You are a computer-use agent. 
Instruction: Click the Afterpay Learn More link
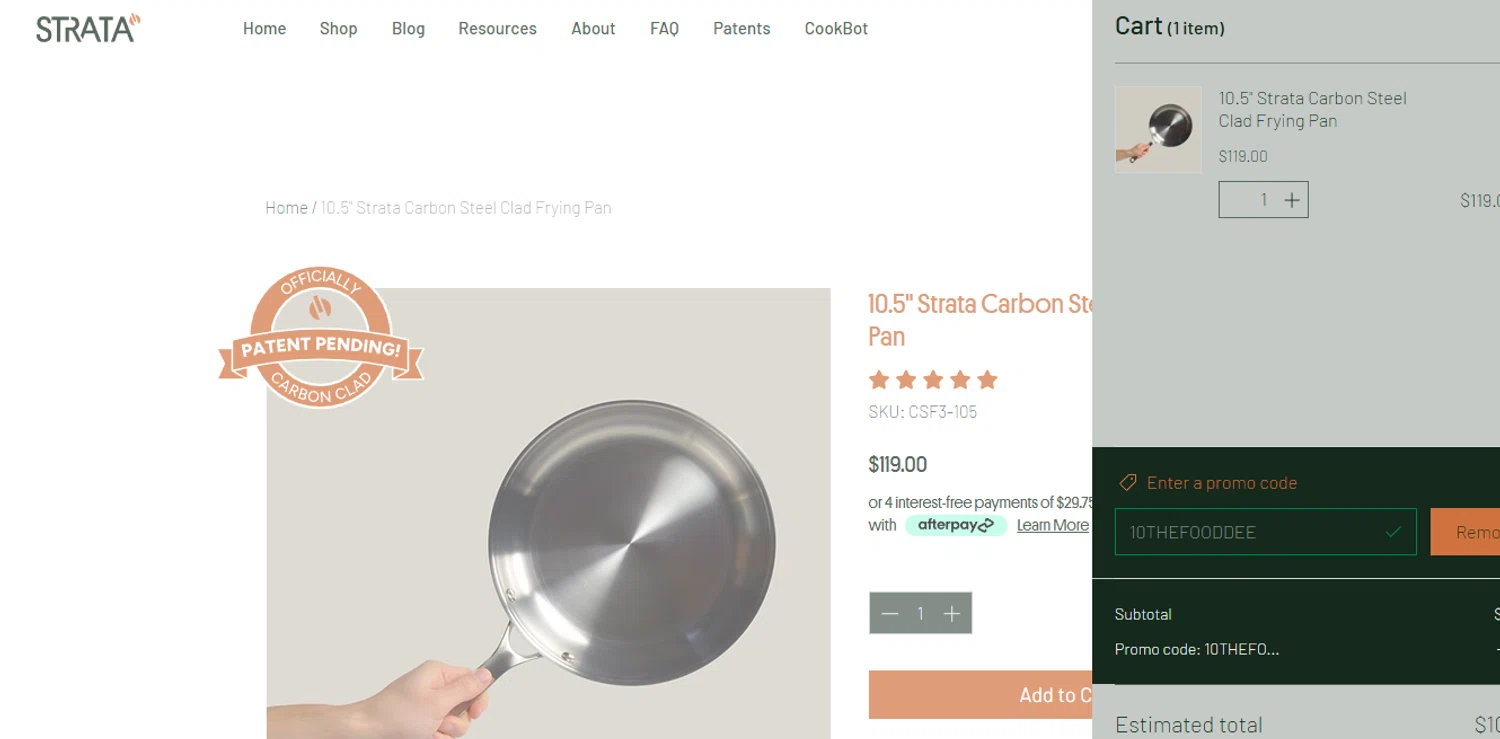pos(1052,525)
